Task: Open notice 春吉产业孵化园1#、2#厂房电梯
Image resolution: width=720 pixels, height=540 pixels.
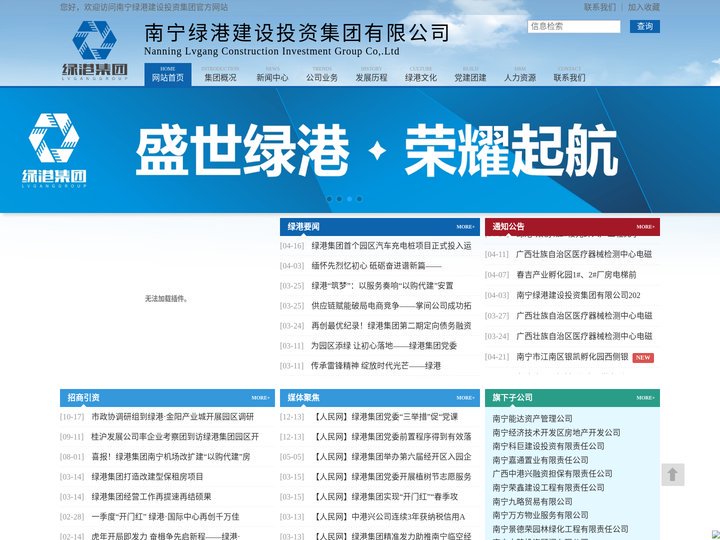Action: 576,275
